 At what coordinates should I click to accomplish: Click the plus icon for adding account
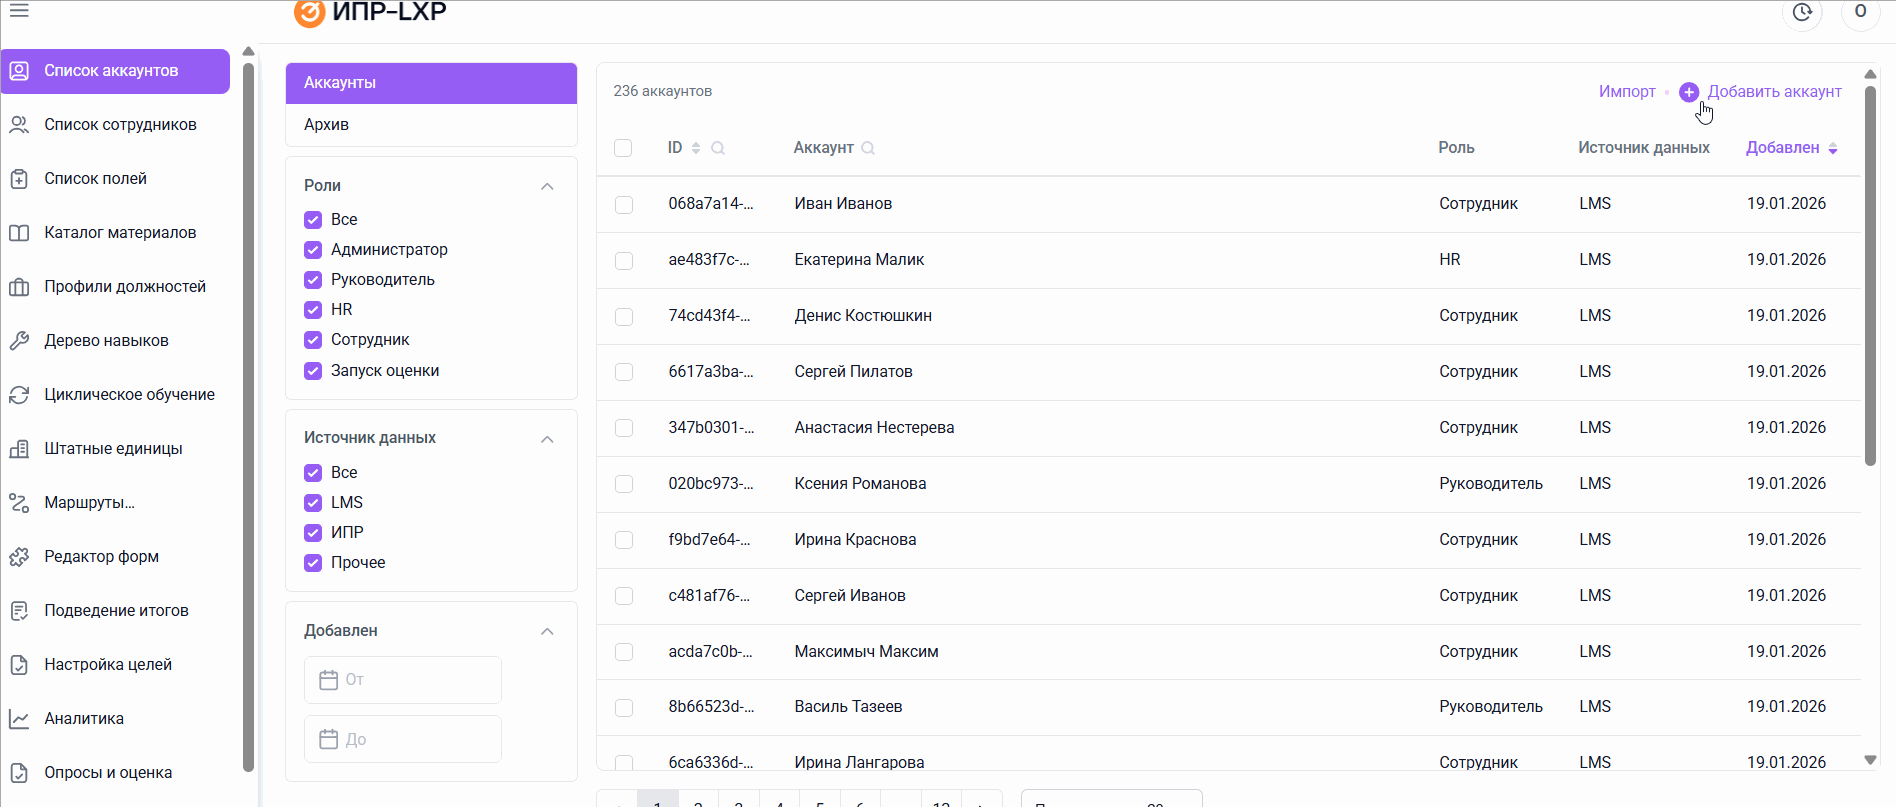coord(1689,92)
